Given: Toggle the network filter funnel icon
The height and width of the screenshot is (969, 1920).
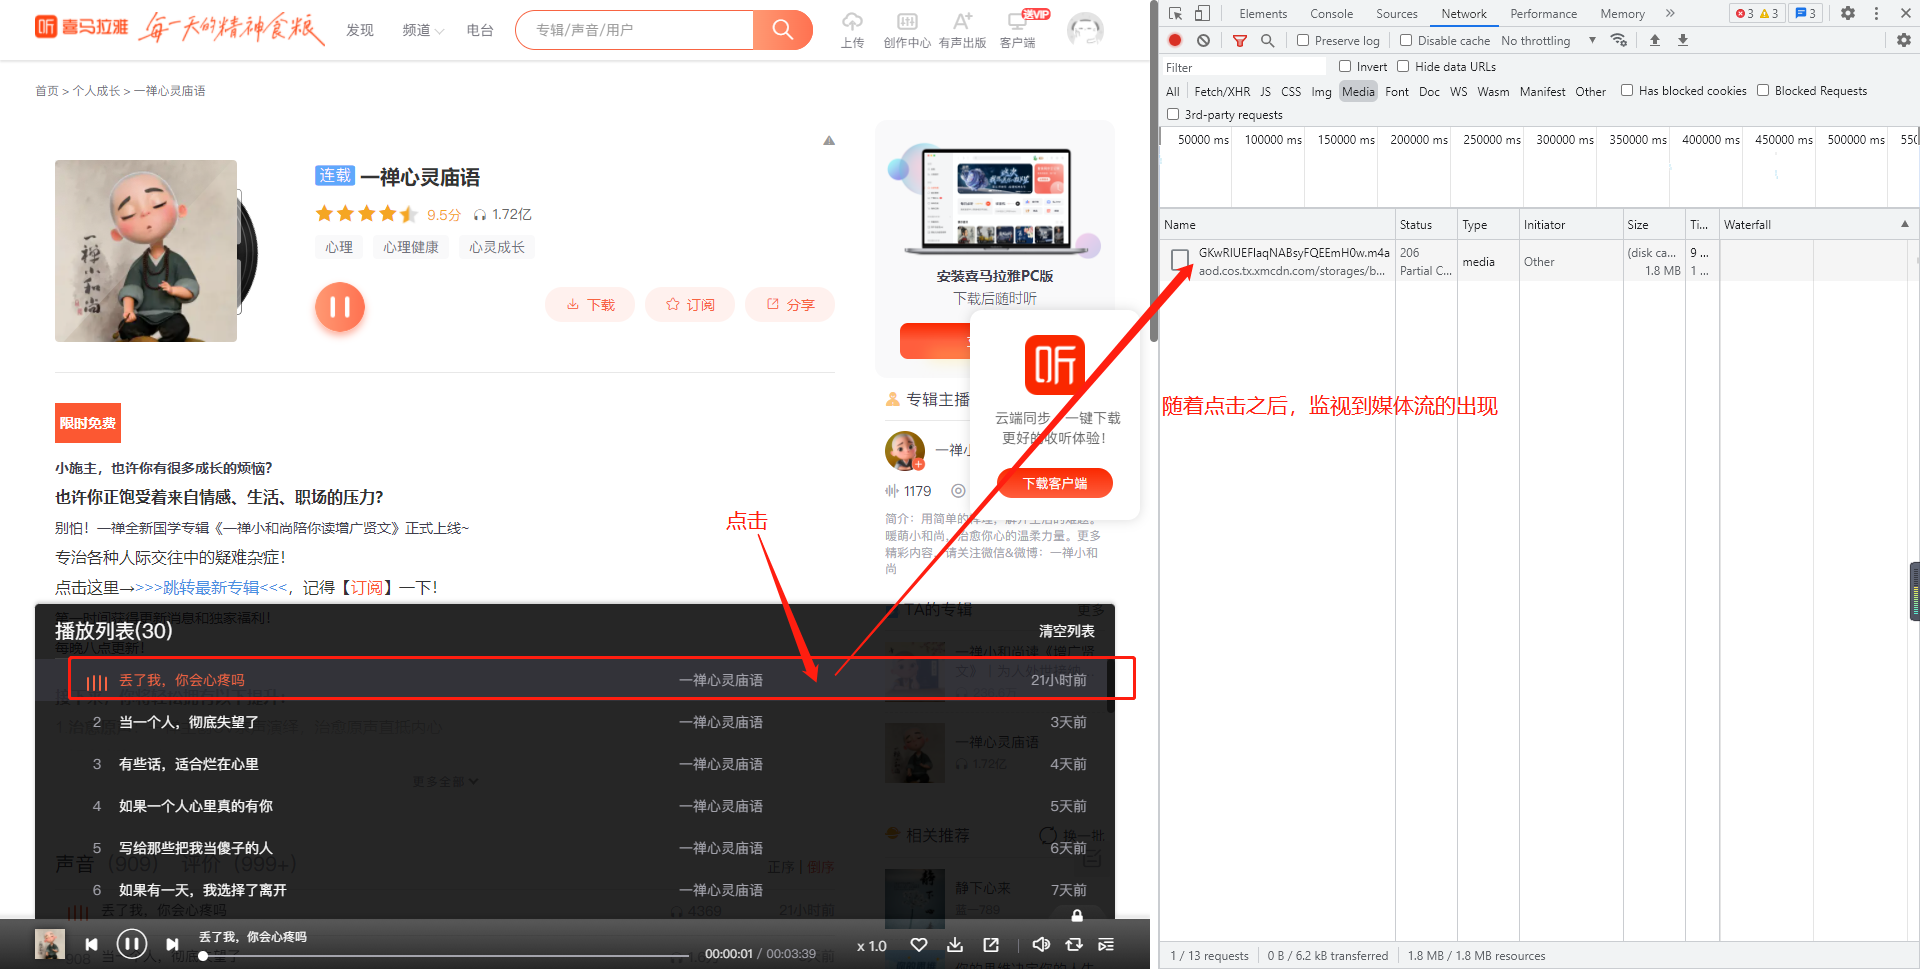Looking at the screenshot, I should pos(1240,40).
